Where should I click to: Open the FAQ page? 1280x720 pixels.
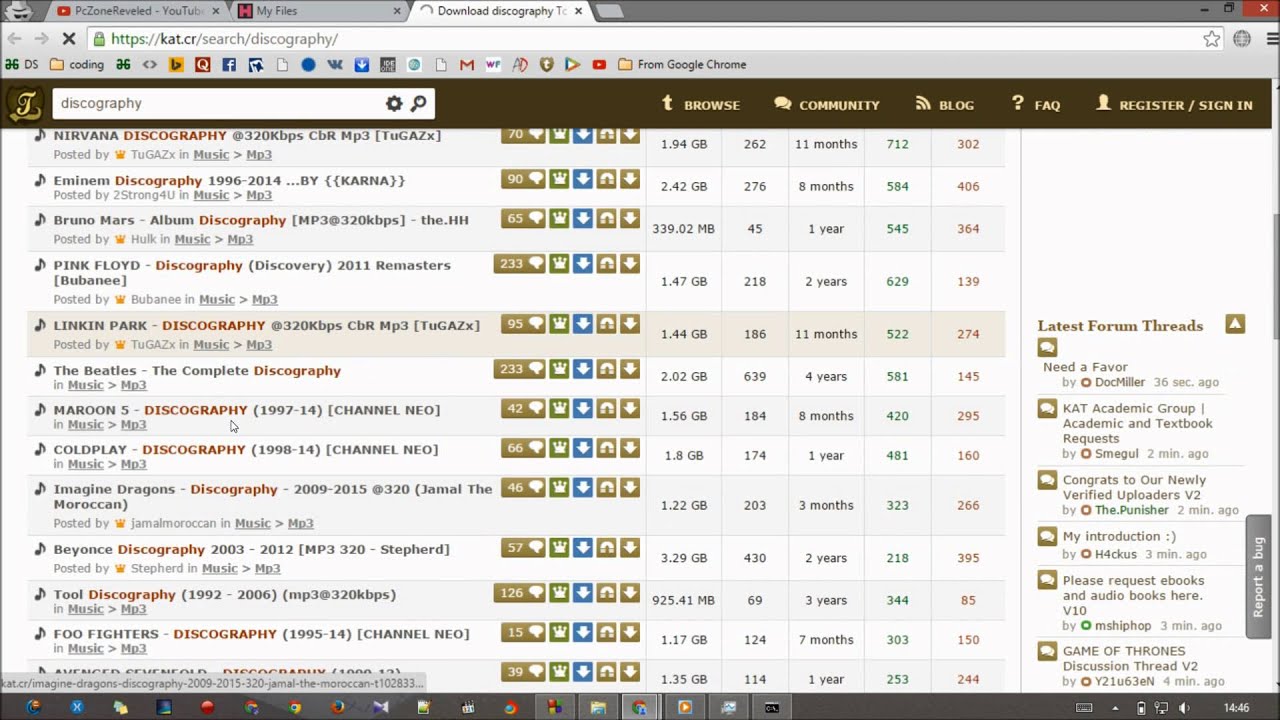[1036, 104]
